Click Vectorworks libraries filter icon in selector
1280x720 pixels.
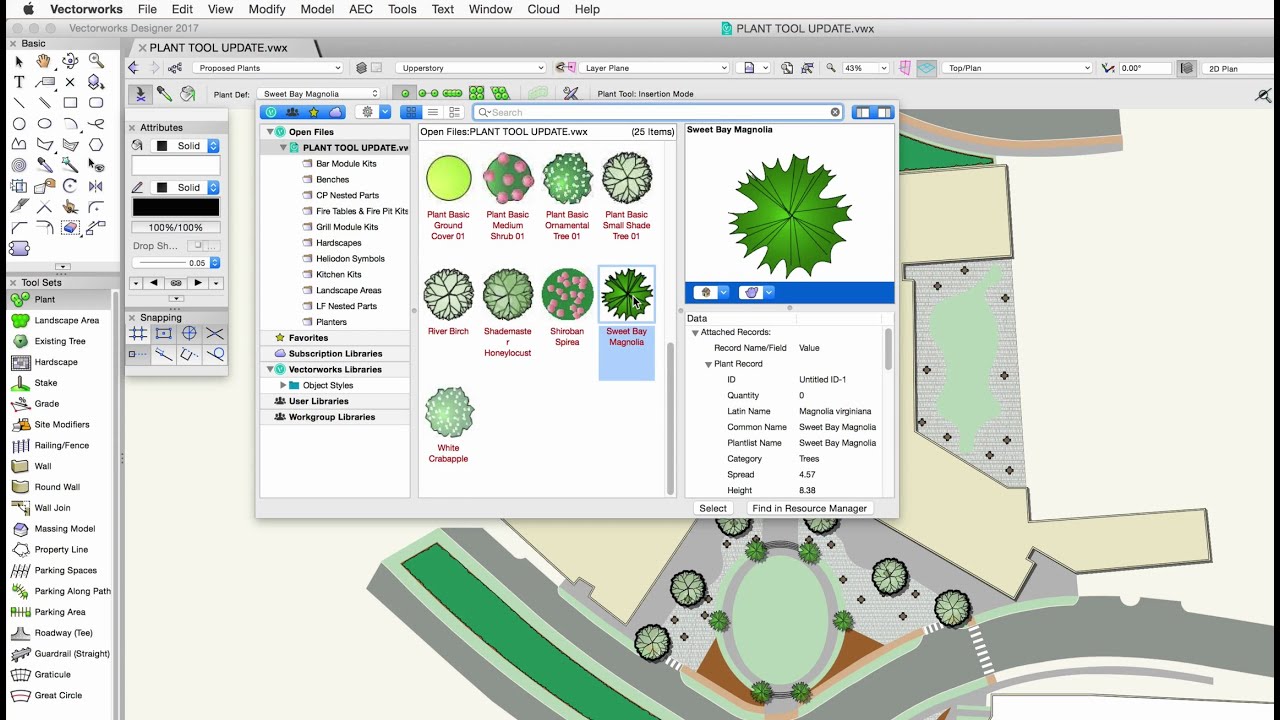270,112
